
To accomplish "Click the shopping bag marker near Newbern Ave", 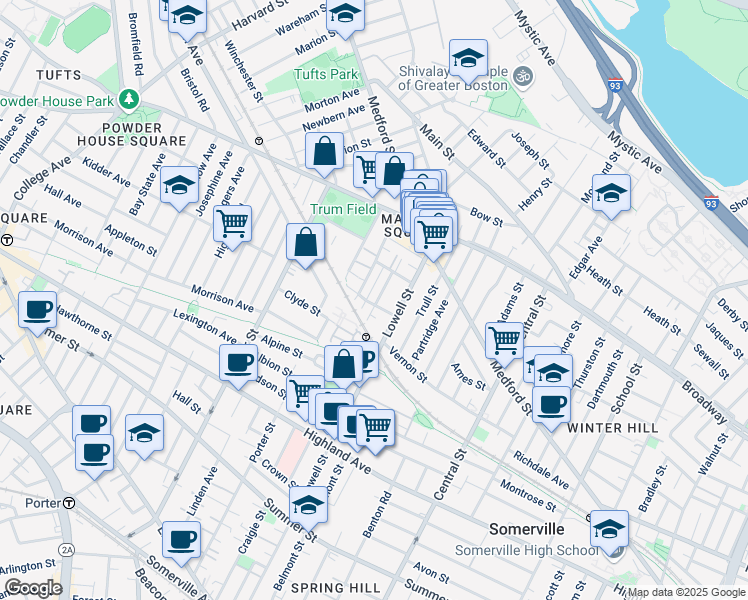I will (x=324, y=153).
